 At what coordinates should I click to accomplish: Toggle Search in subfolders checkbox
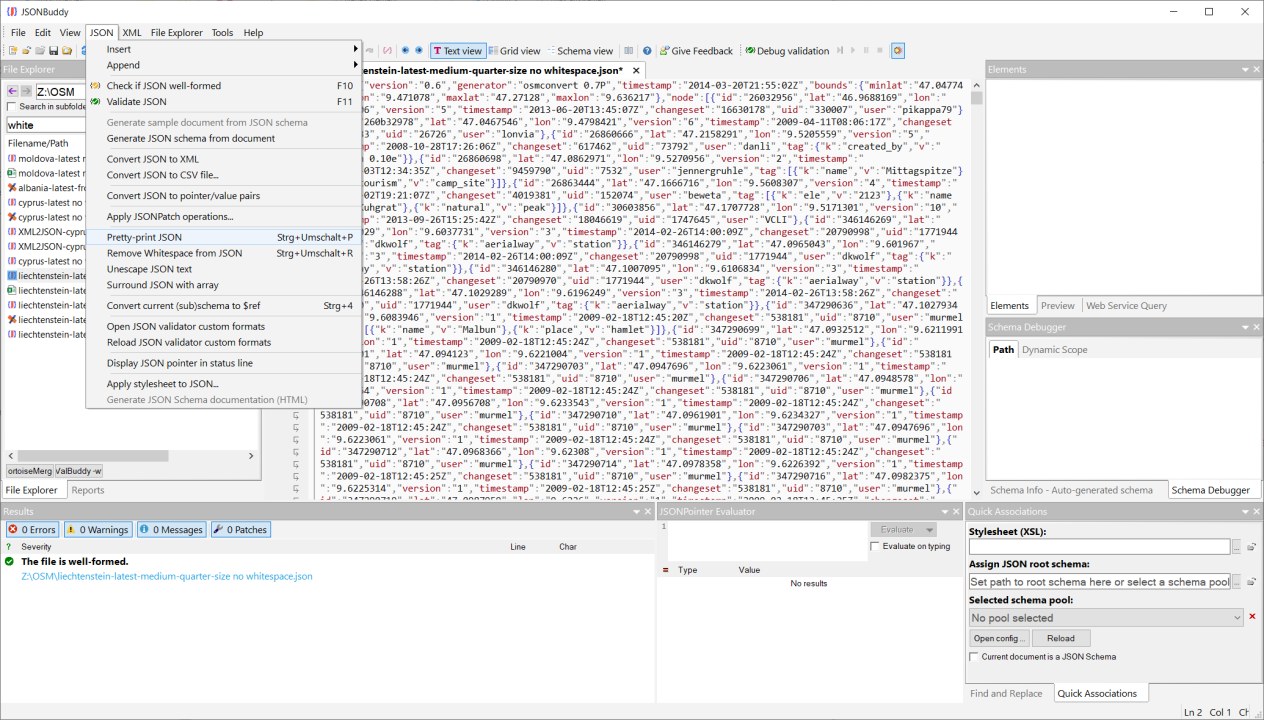(x=12, y=107)
